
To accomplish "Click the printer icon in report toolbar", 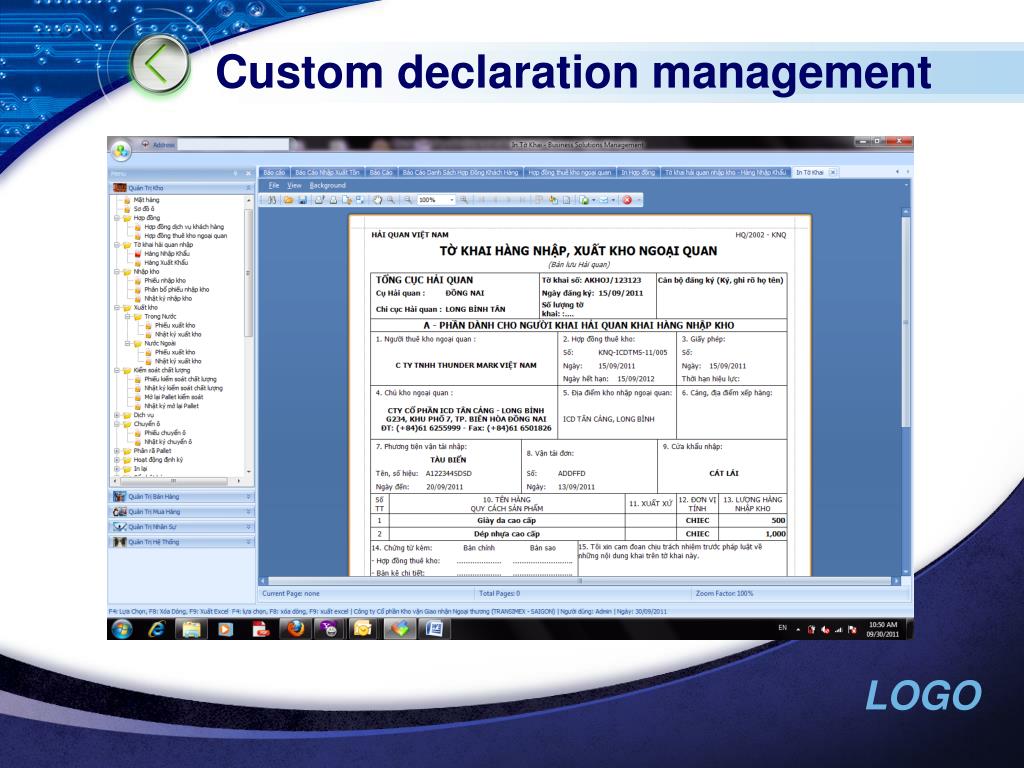I will click(x=333, y=200).
